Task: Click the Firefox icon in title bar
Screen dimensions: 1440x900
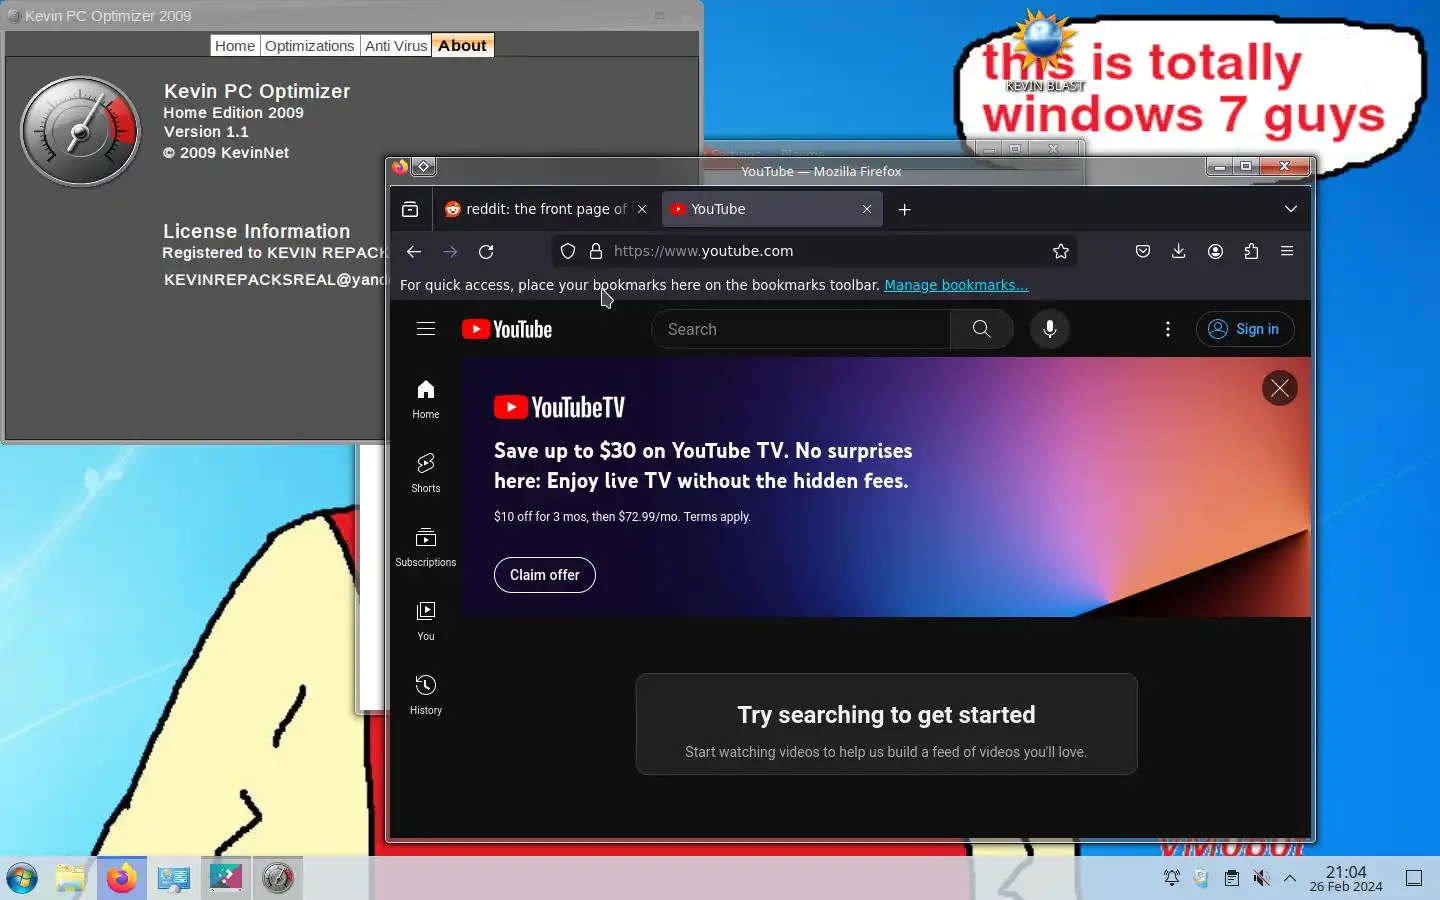Action: click(x=400, y=167)
